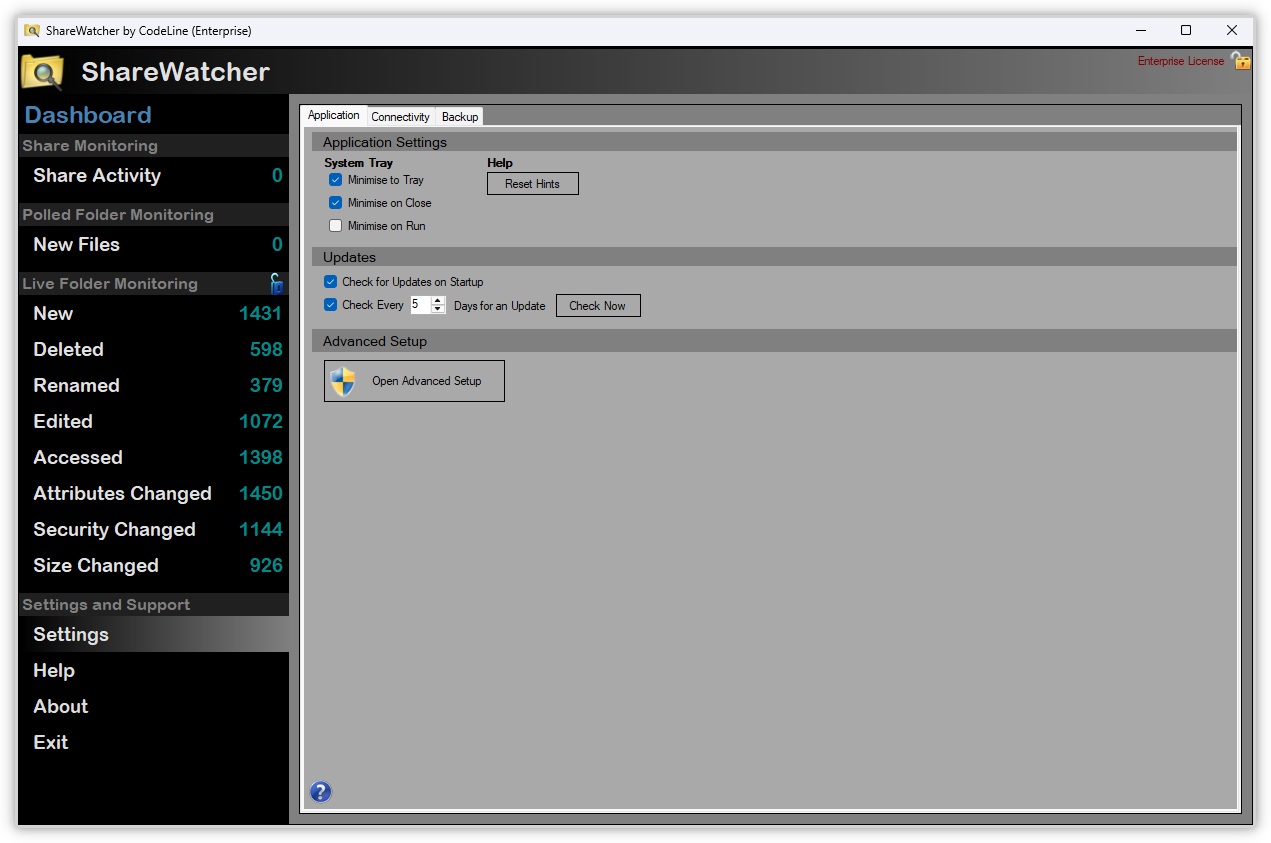Click the app icon in the title bar
Screen dimensions: 1271x843
click(31, 30)
